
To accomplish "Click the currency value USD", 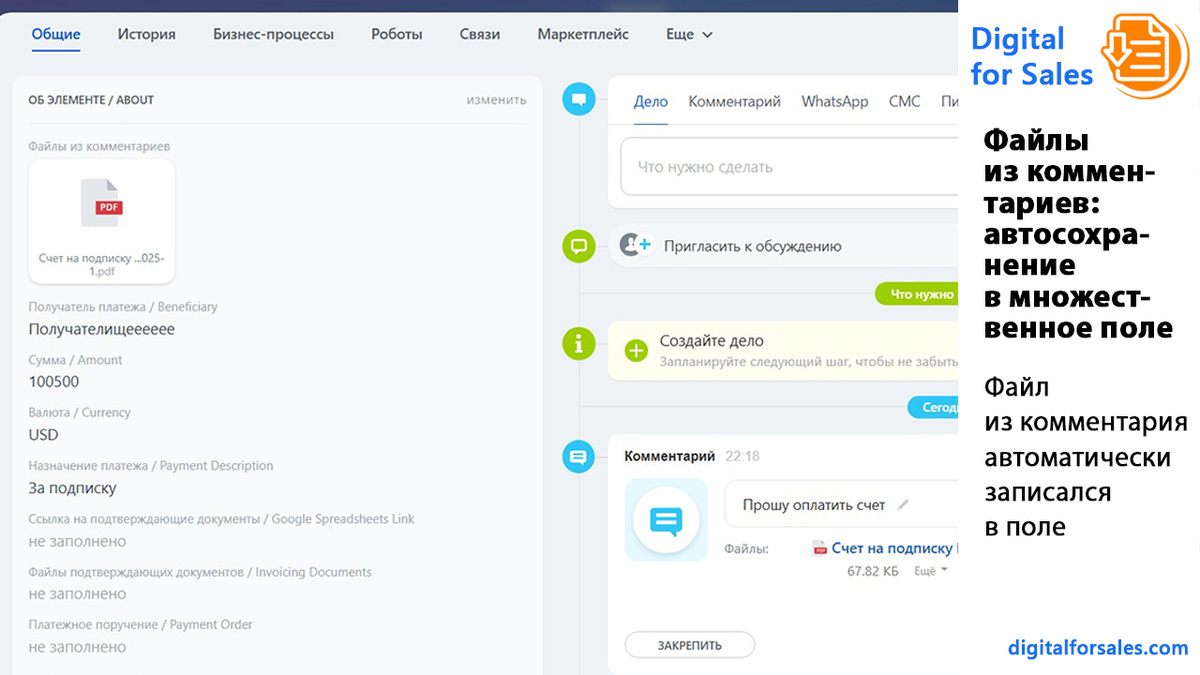I will tap(44, 435).
